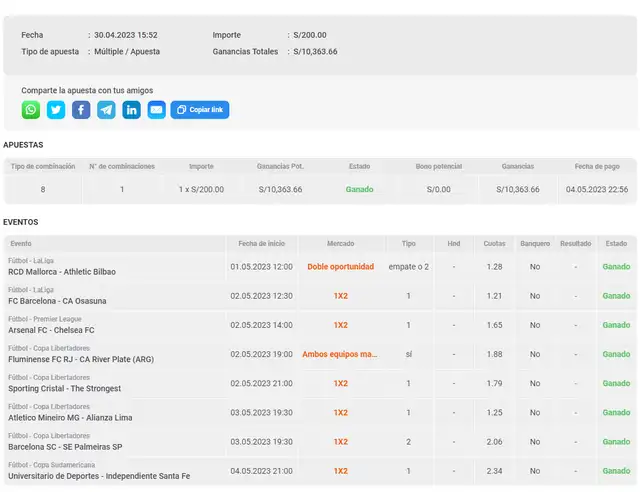The image size is (640, 492).
Task: Click the empate o 2 bet type
Action: click(409, 267)
